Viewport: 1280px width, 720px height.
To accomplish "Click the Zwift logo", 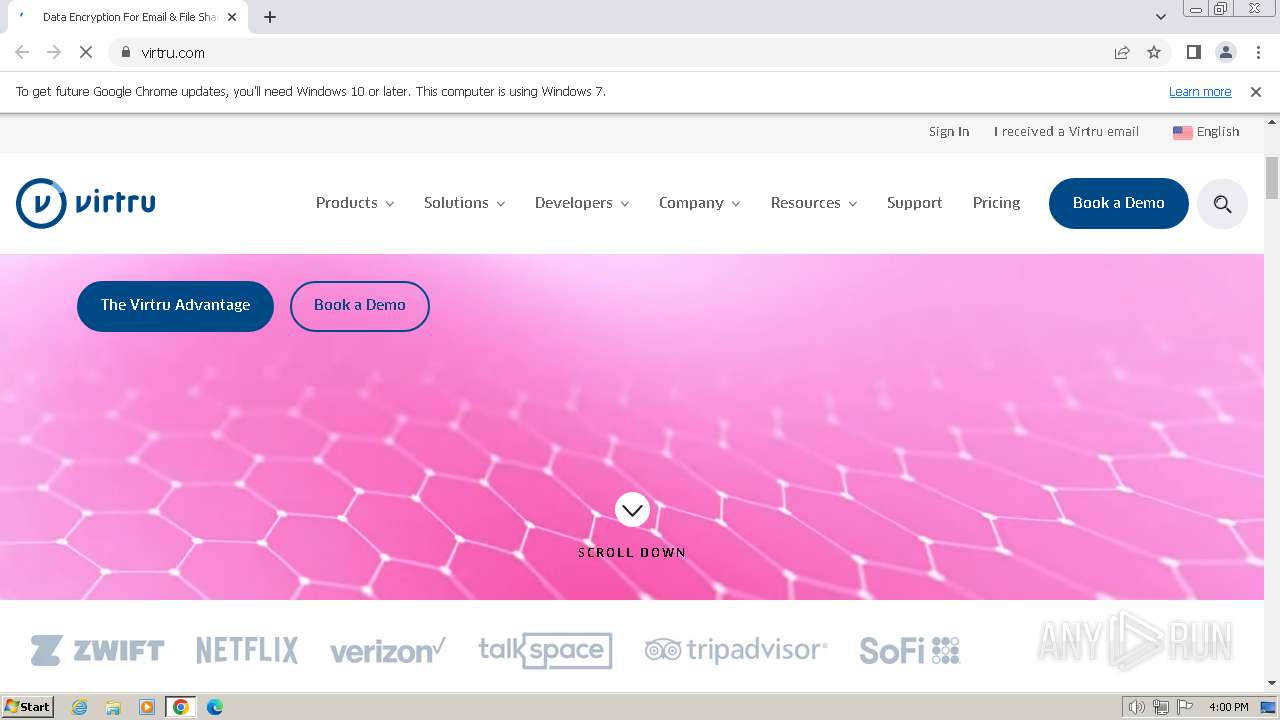I will coord(97,651).
